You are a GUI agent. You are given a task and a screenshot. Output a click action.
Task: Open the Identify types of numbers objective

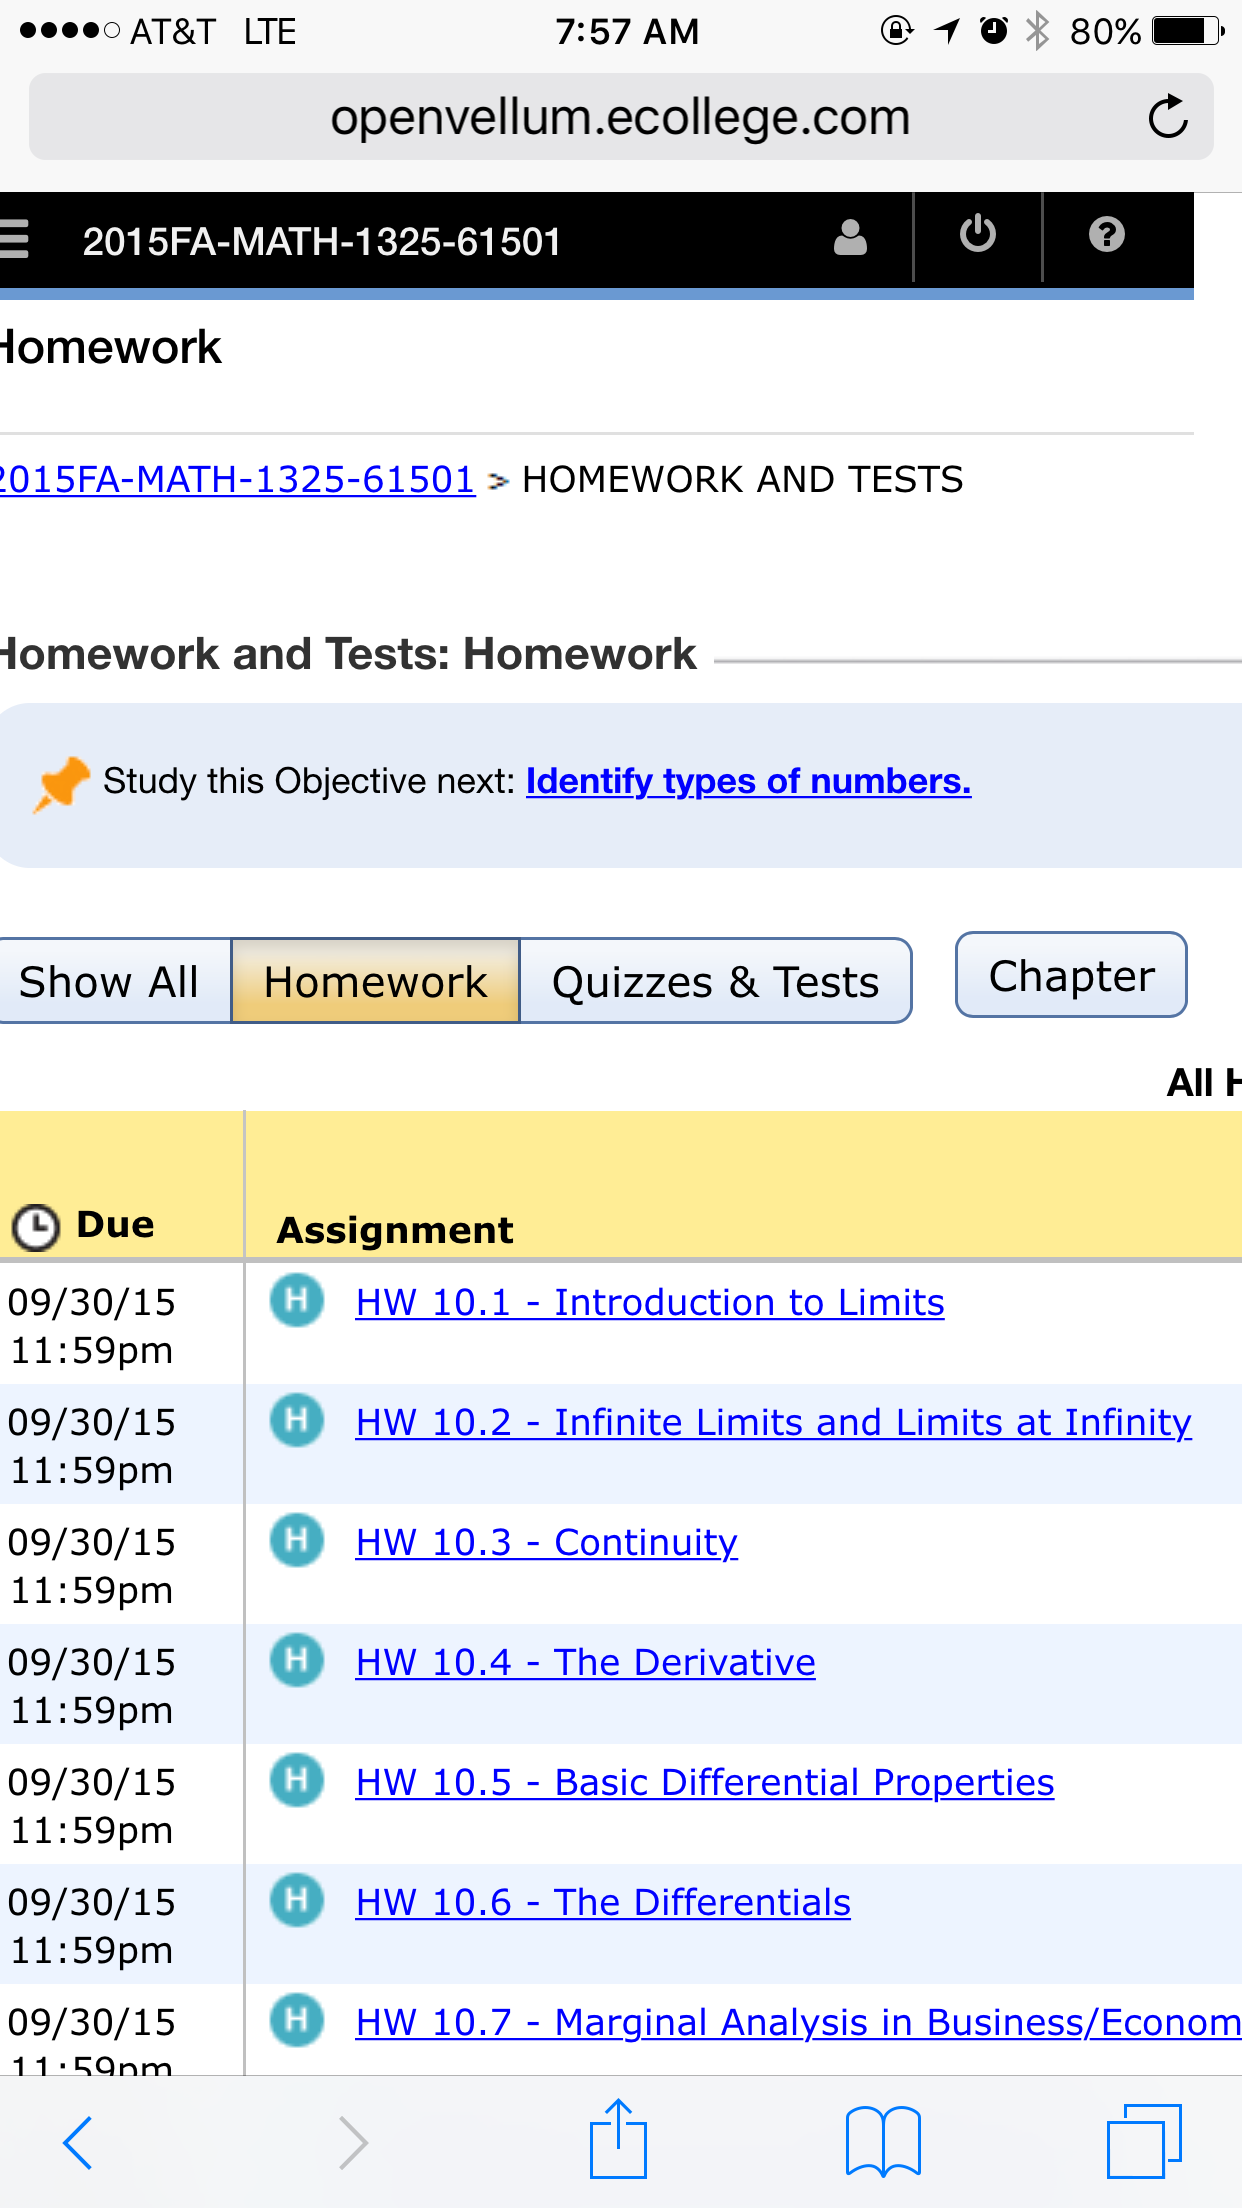coord(749,781)
